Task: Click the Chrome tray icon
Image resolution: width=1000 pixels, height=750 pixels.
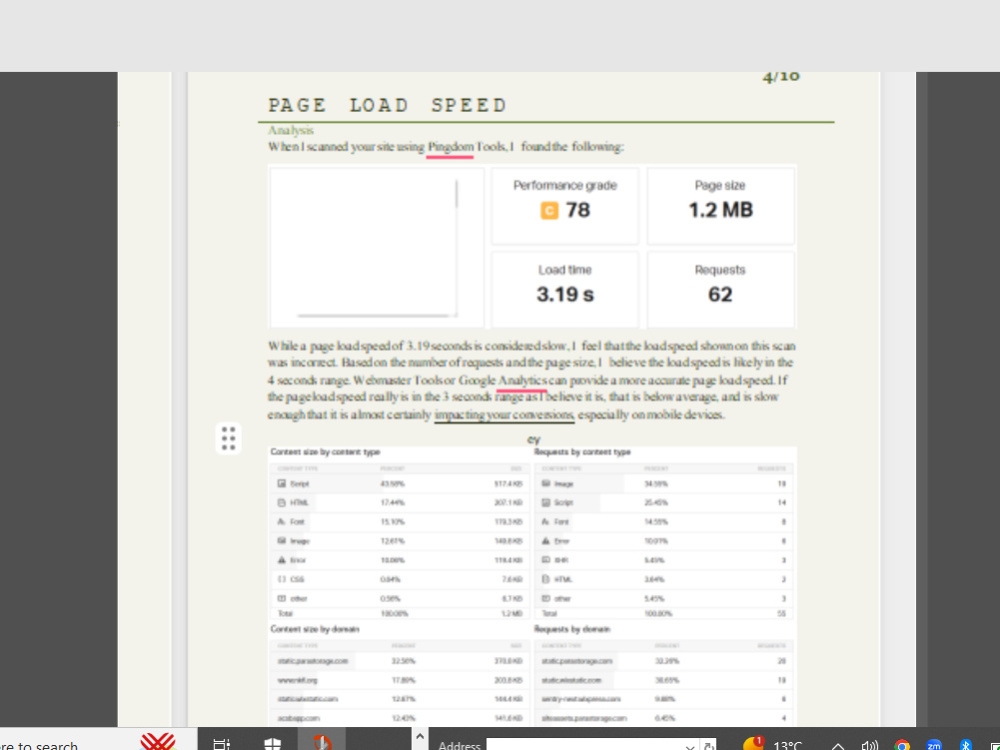Action: click(902, 746)
